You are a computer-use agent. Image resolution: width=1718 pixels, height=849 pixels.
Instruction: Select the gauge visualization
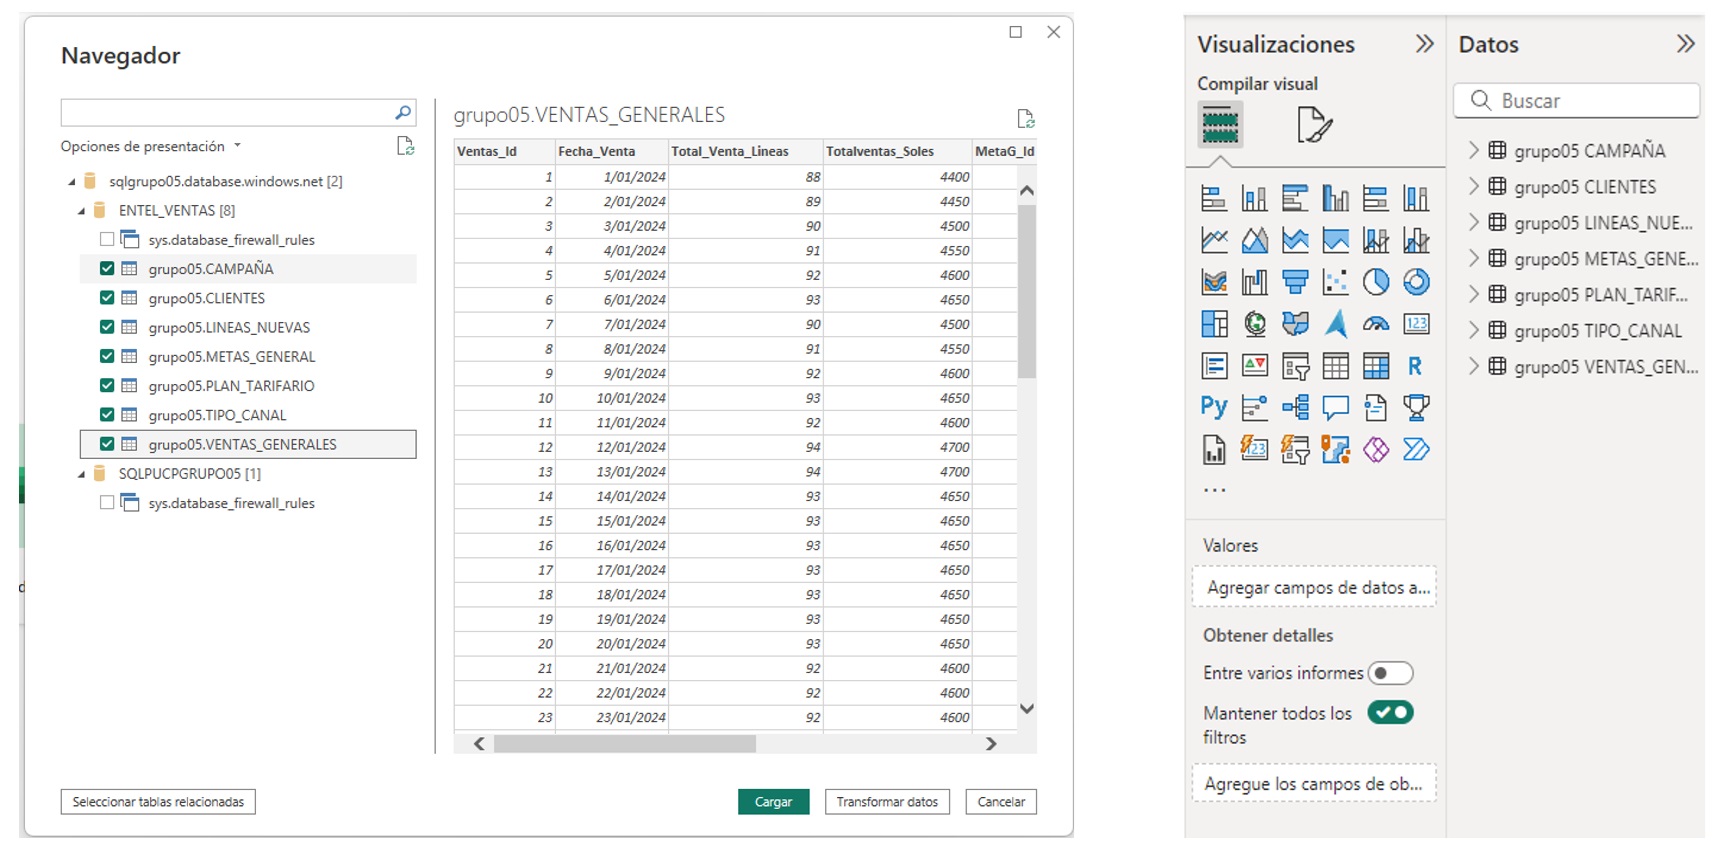coord(1375,324)
